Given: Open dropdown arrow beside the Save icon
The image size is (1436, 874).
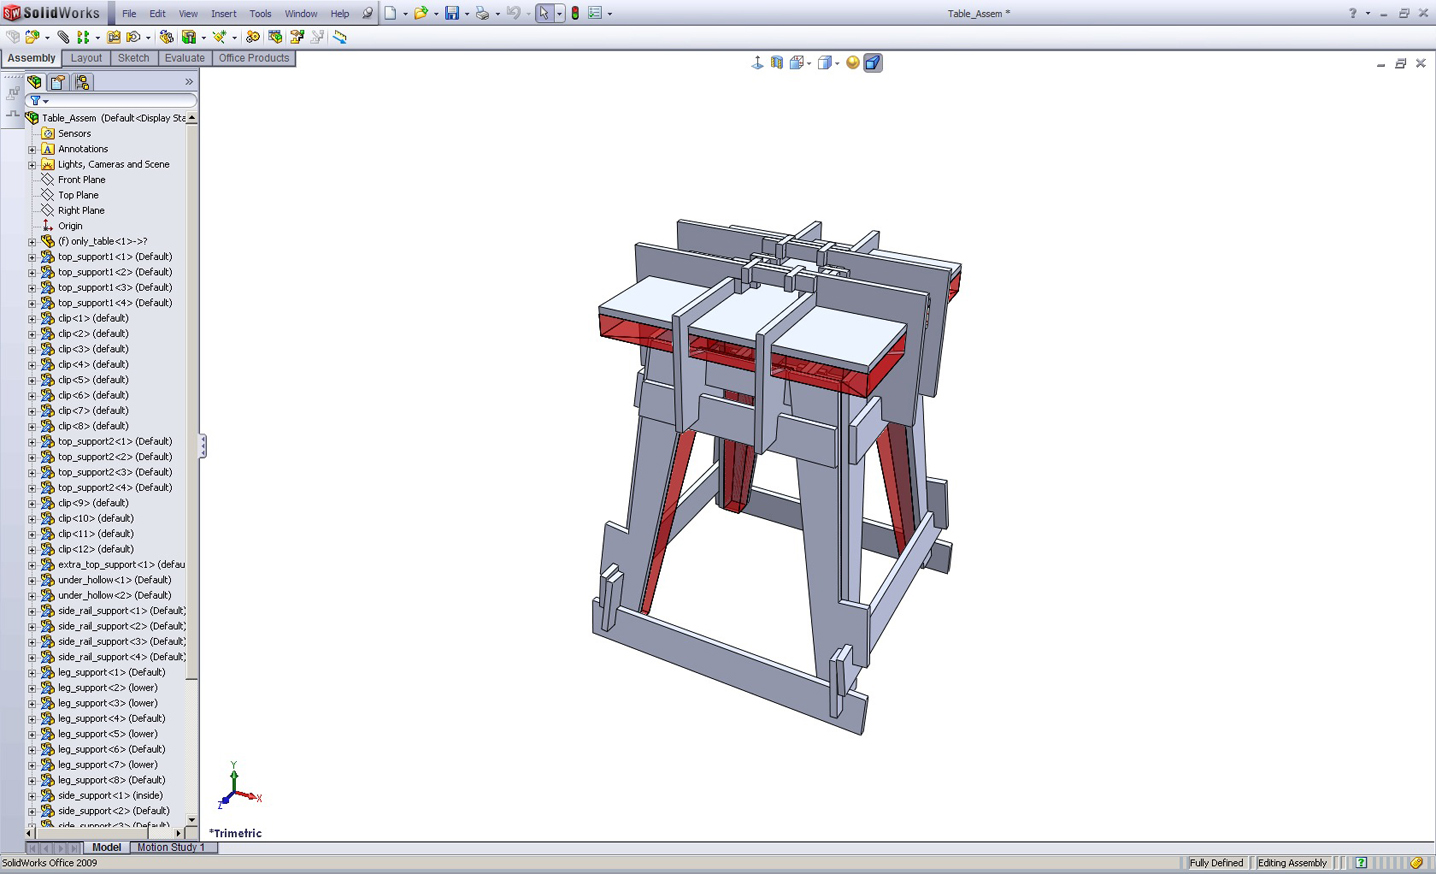Looking at the screenshot, I should [466, 14].
